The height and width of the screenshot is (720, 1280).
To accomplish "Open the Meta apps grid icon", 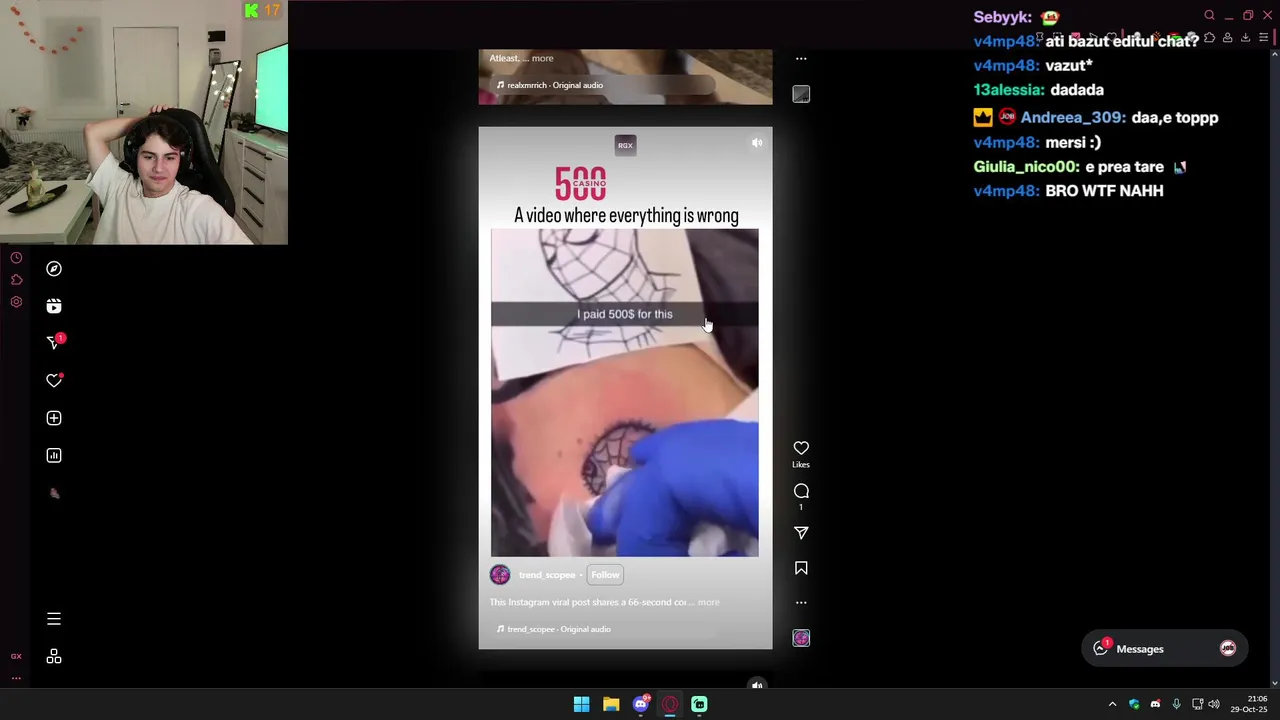I will click(x=54, y=657).
